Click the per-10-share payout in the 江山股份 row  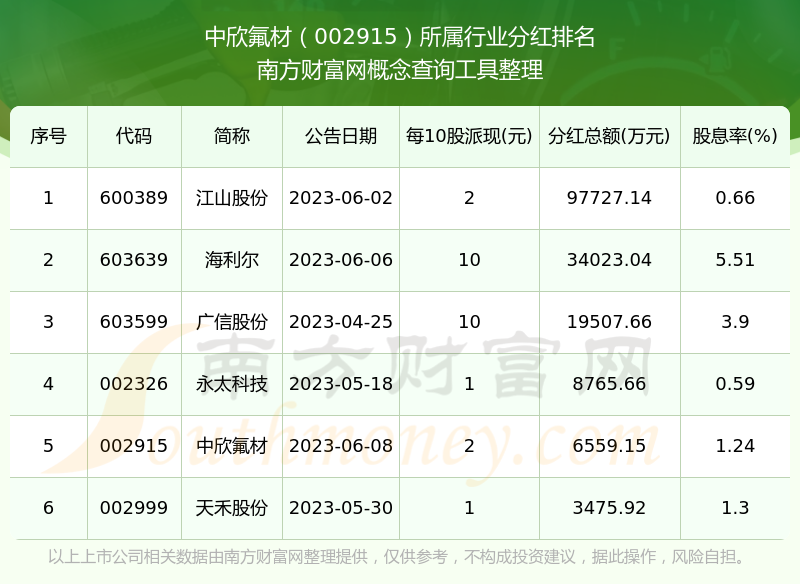click(469, 198)
